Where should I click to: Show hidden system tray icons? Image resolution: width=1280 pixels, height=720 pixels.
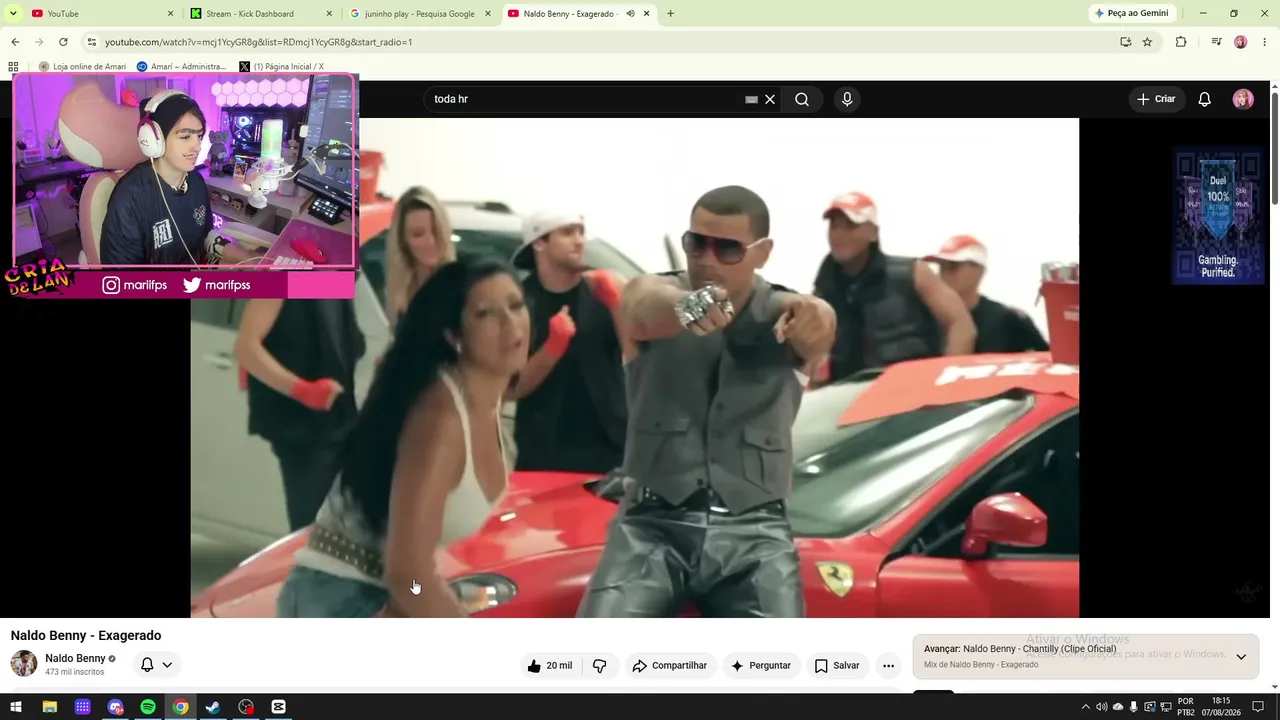pos(1086,707)
